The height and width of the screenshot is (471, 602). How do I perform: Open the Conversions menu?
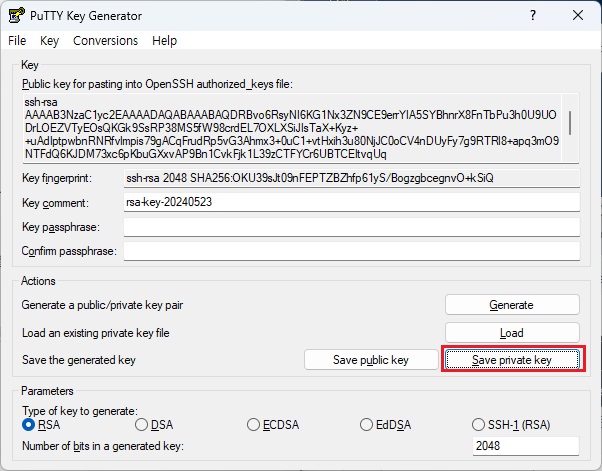106,41
